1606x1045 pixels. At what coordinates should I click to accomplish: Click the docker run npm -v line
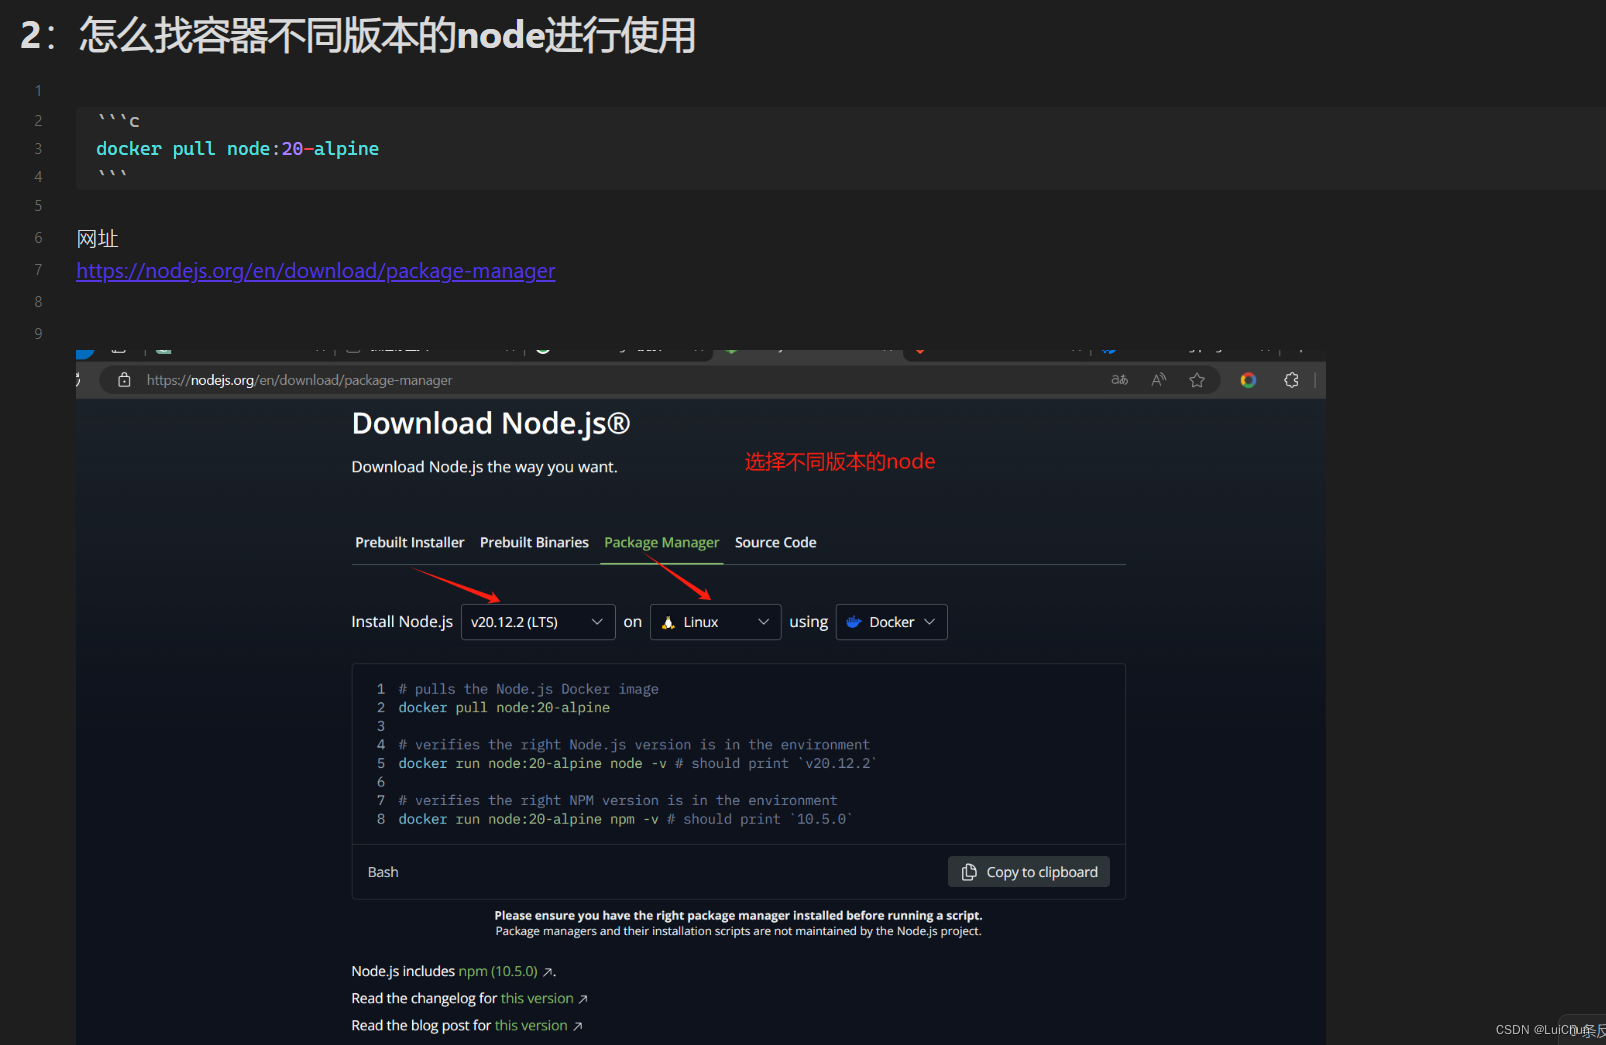click(625, 820)
